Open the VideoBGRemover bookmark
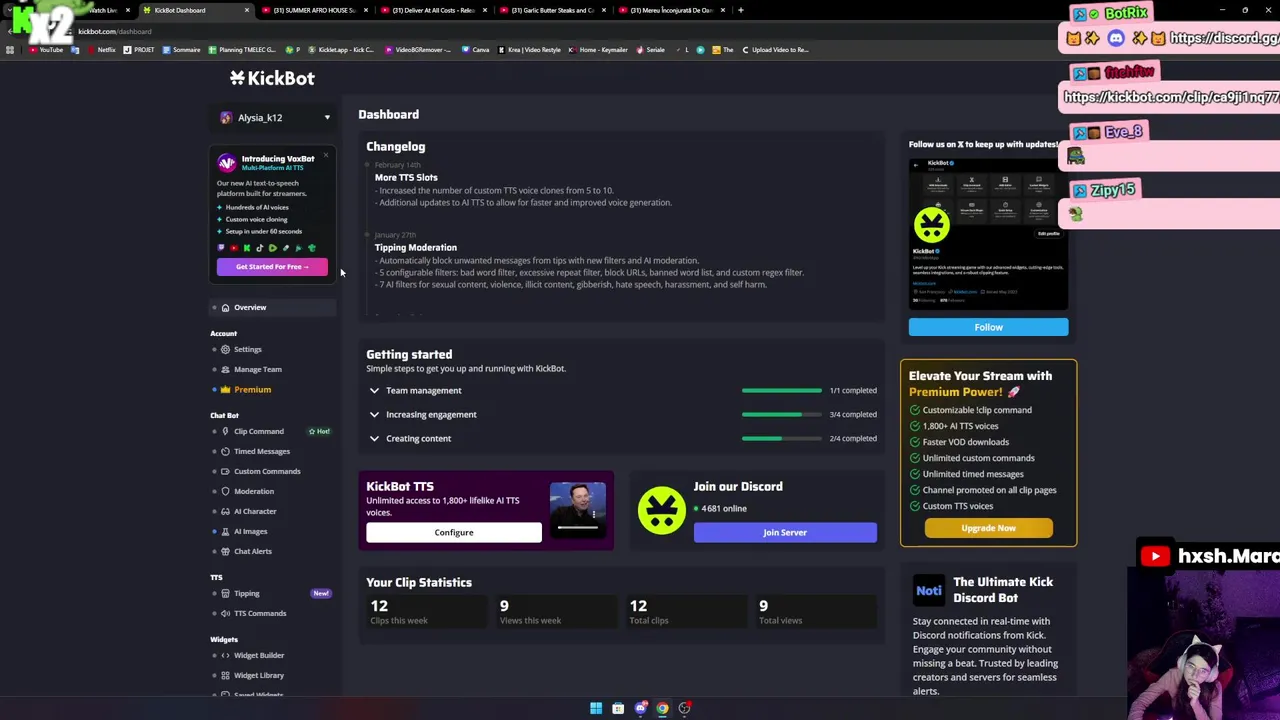This screenshot has height=720, width=1280. 418,50
